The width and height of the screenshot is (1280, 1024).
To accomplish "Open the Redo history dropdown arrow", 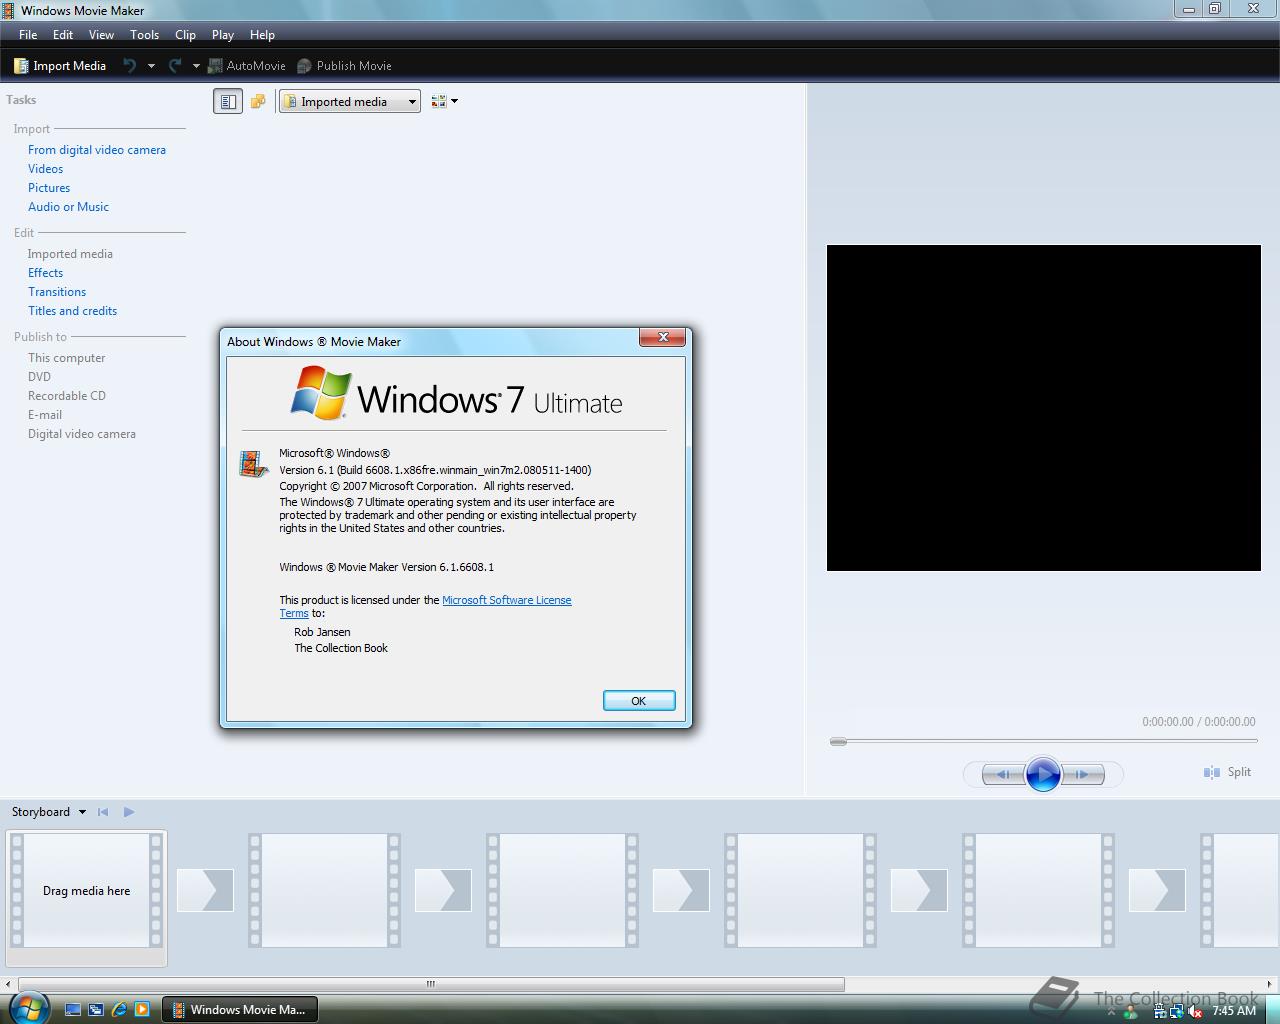I will click(196, 66).
